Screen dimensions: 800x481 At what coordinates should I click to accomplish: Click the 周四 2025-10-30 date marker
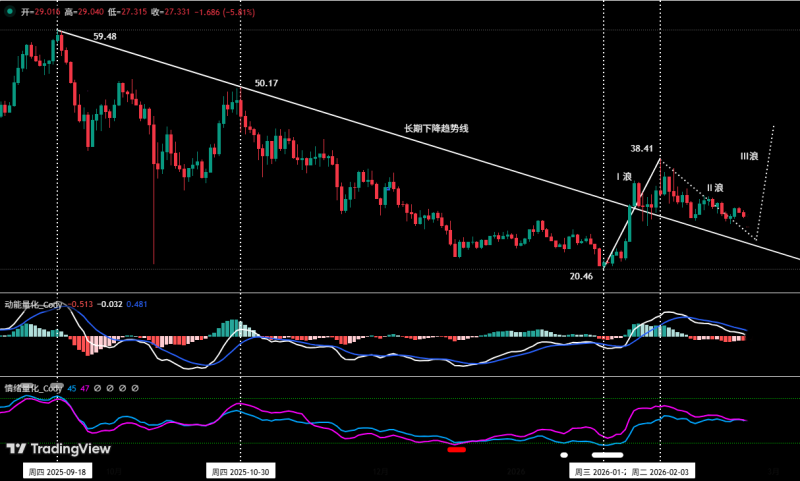coord(240,471)
